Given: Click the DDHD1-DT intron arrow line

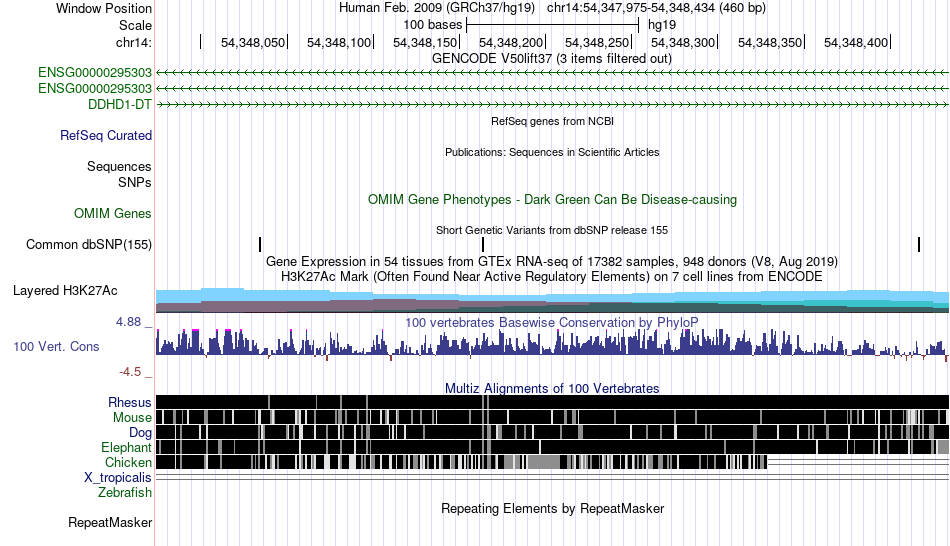Looking at the screenshot, I should (553, 105).
